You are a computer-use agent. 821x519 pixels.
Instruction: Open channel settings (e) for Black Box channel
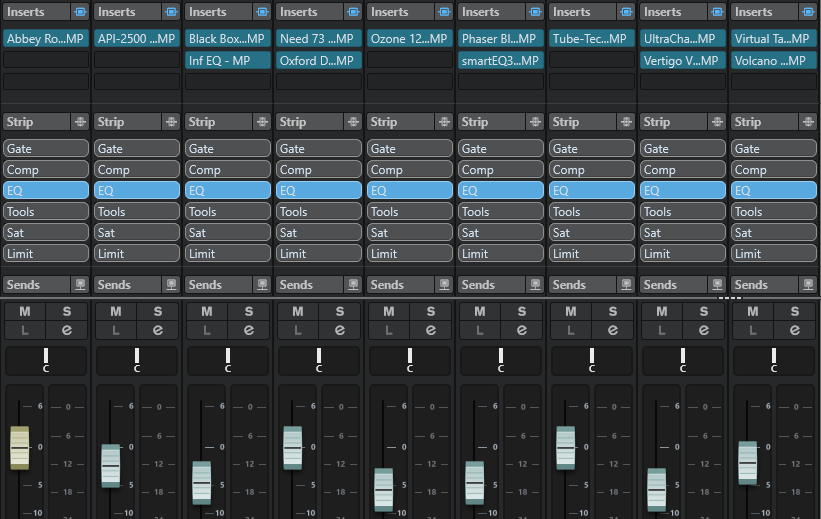[249, 330]
